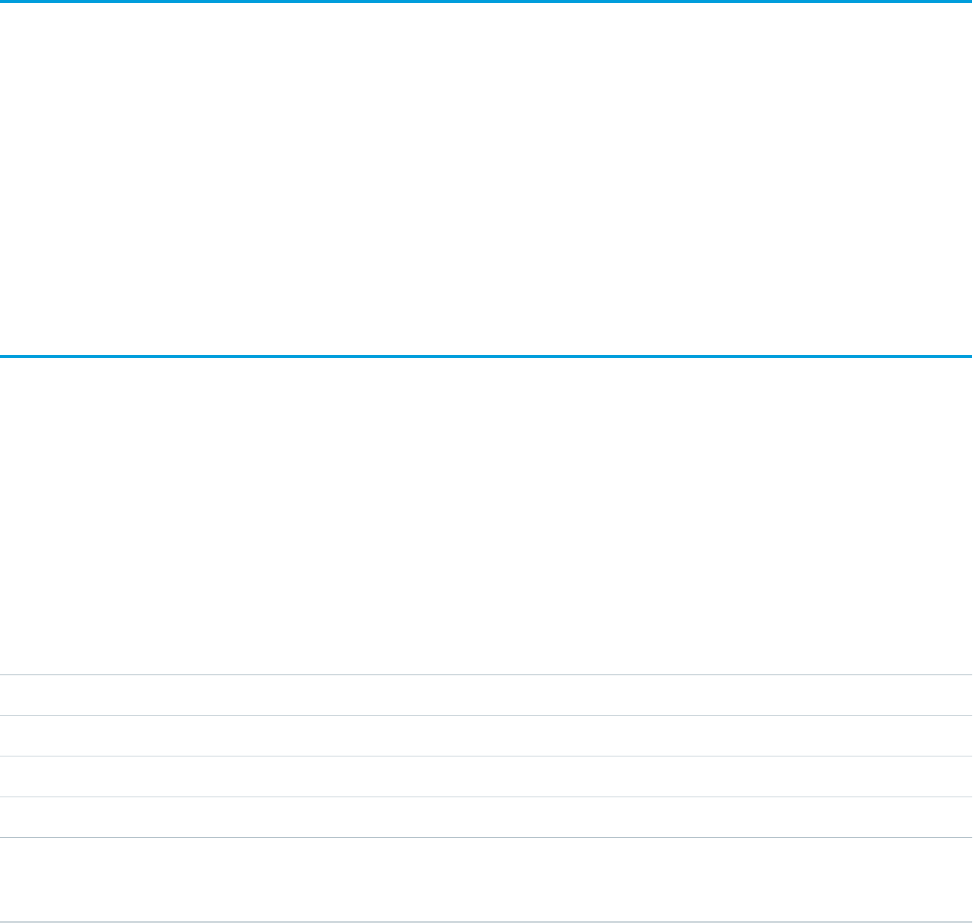Click the second gray row separator
The height and width of the screenshot is (923, 973).
point(486,716)
